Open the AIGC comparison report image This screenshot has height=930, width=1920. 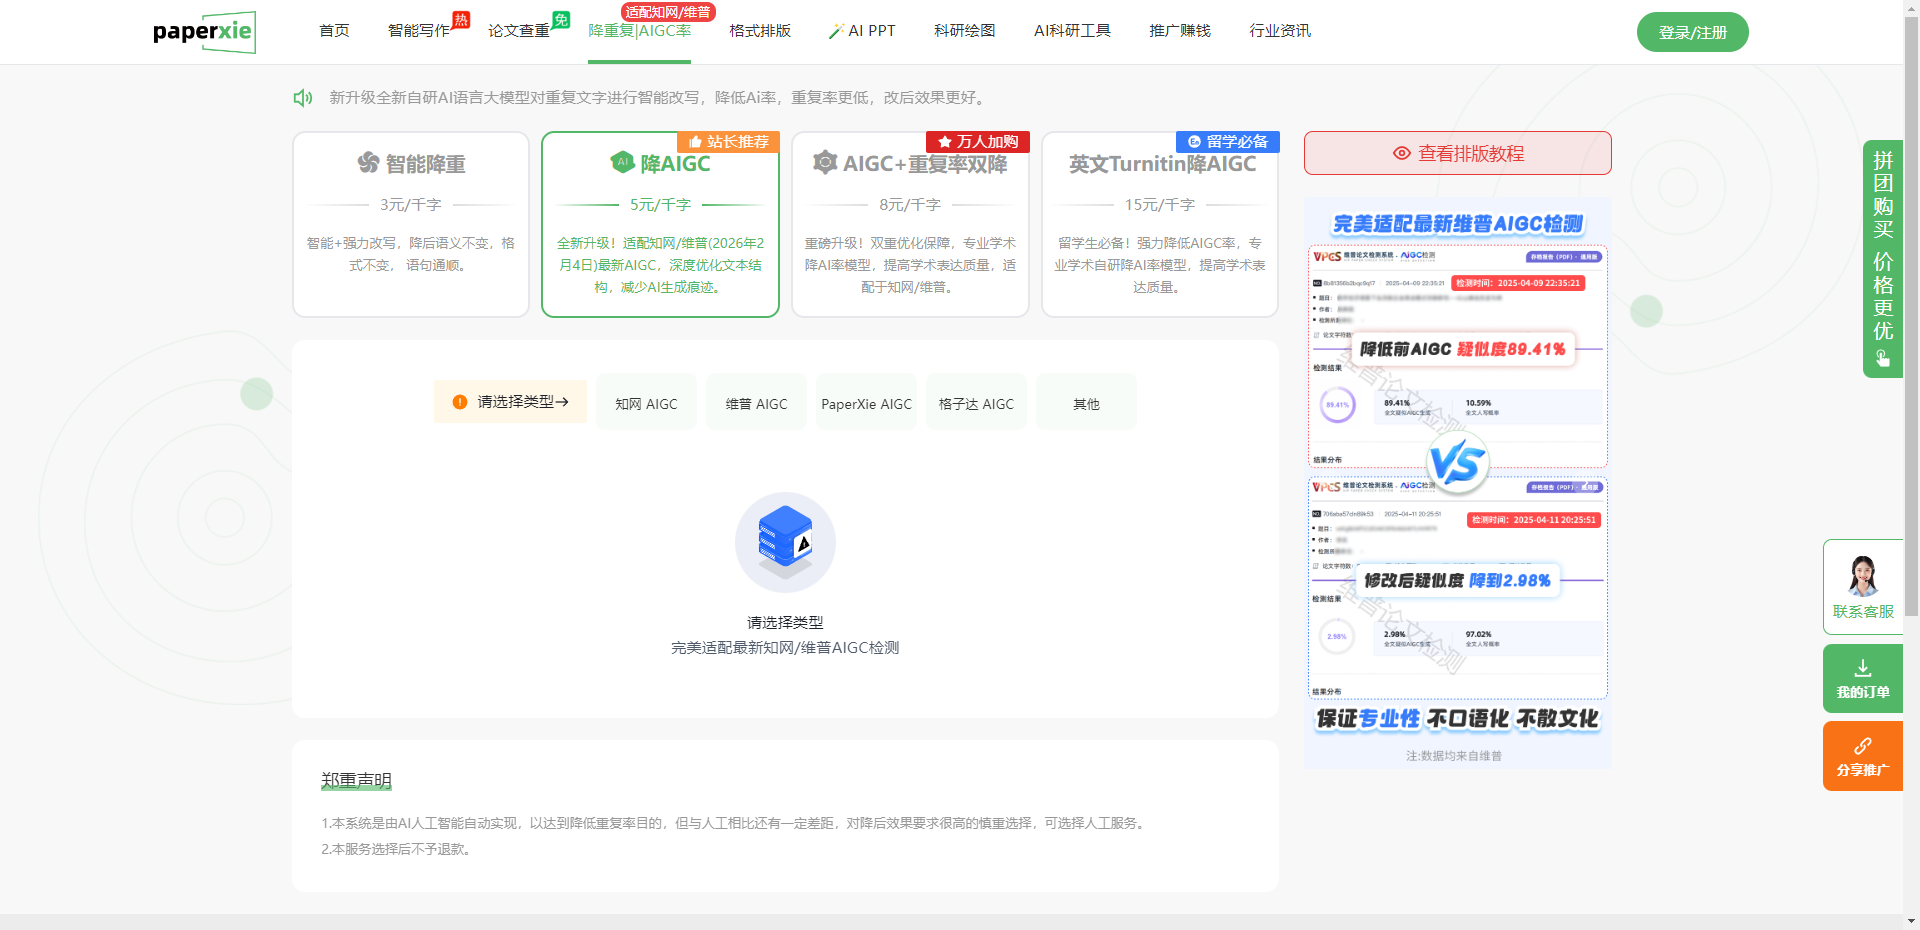(x=1457, y=482)
